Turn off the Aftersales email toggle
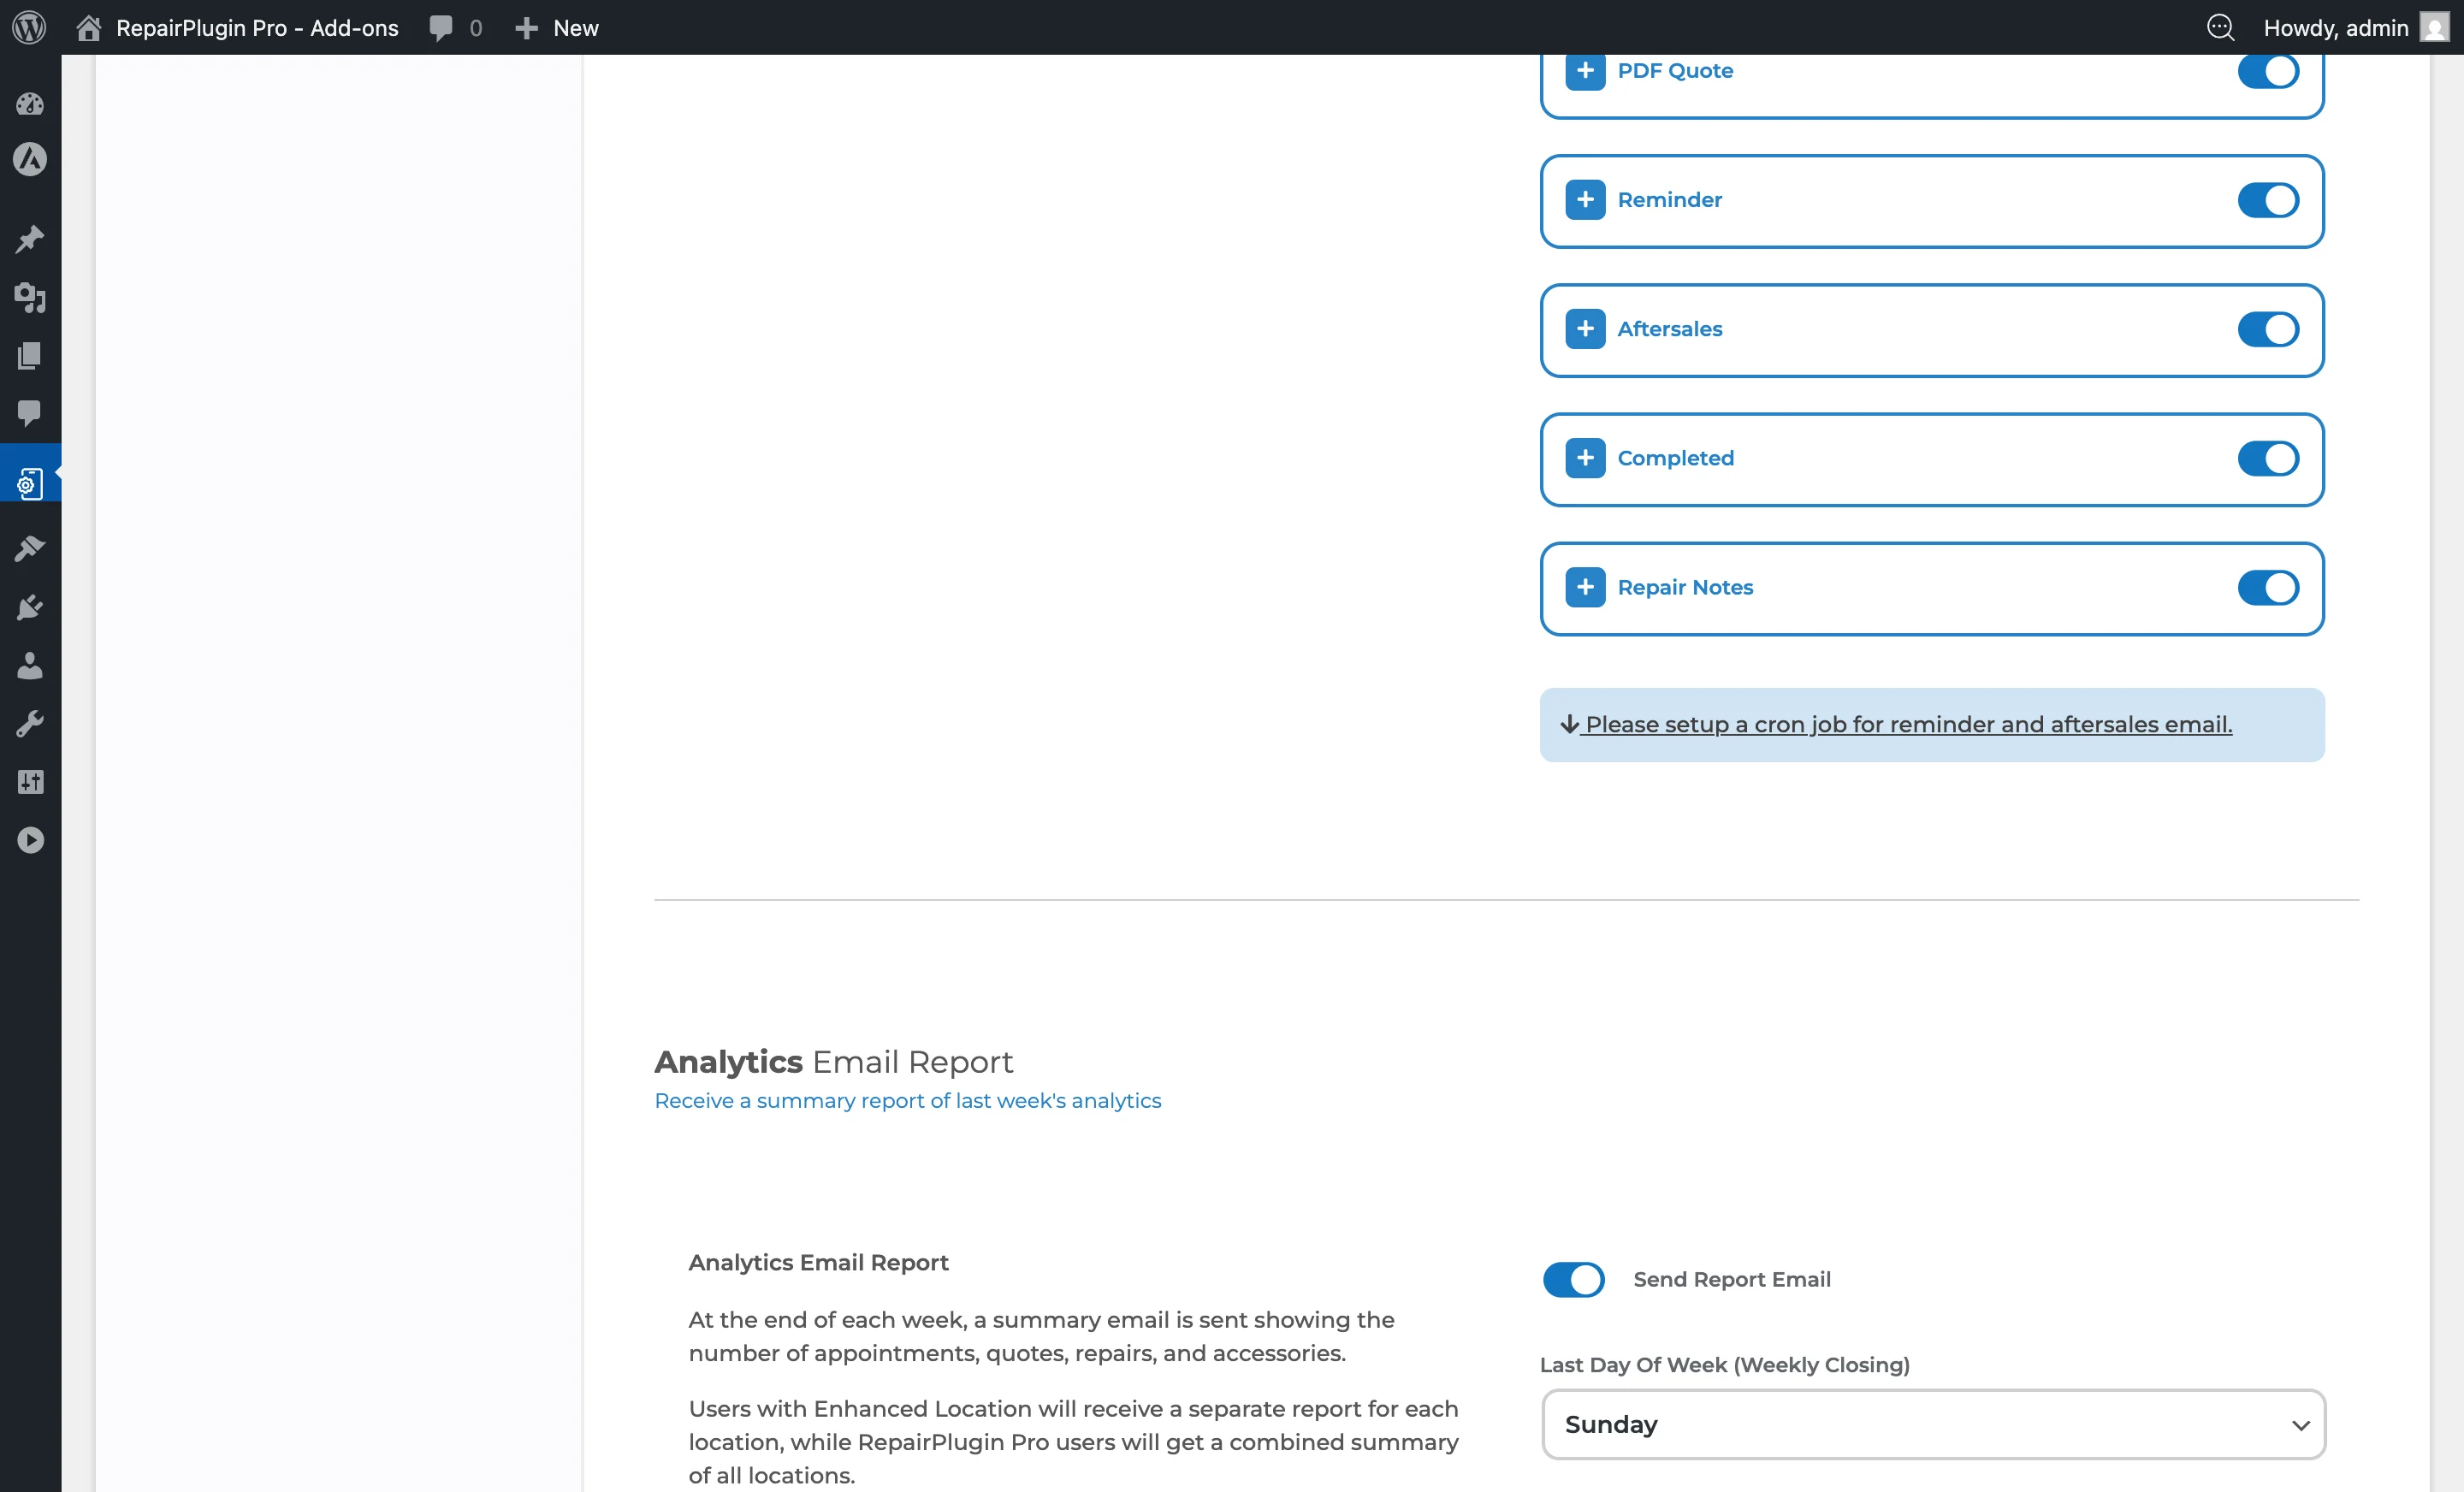Viewport: 2464px width, 1492px height. click(x=2267, y=329)
